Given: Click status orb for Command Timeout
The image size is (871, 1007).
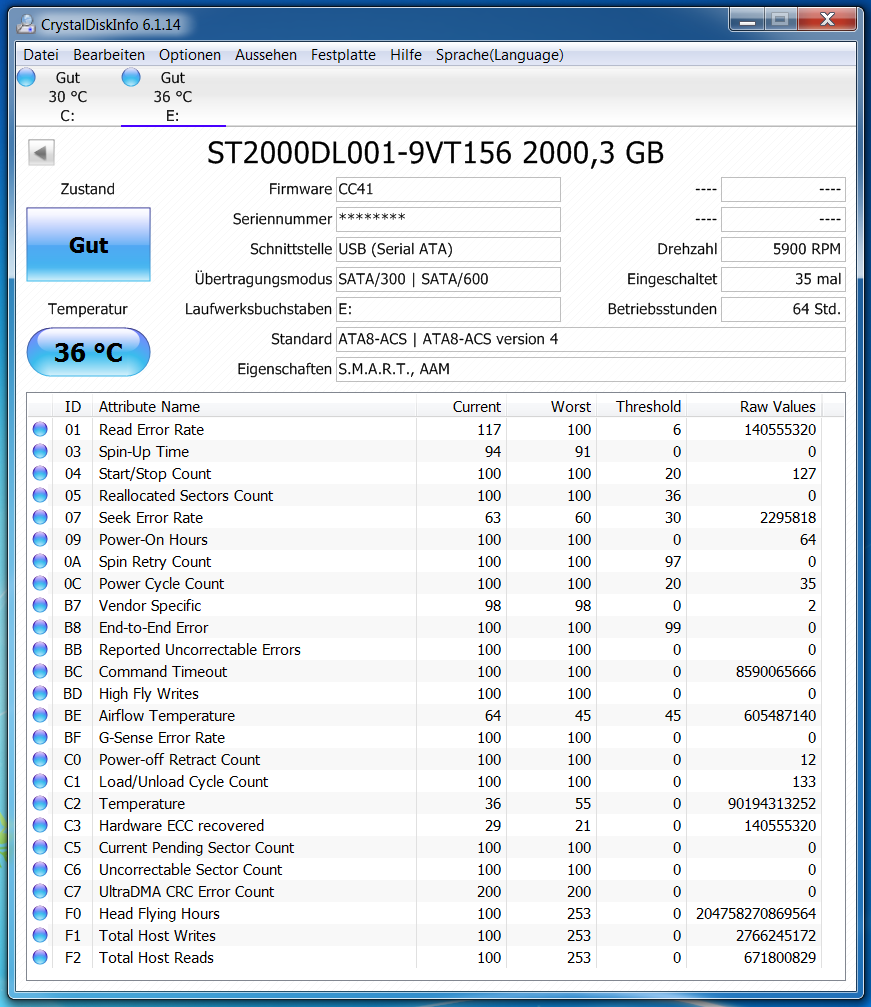Looking at the screenshot, I should [x=40, y=671].
